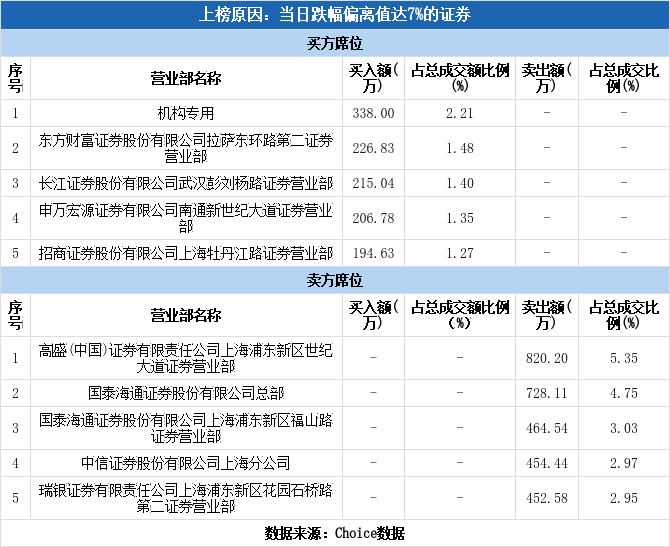The width and height of the screenshot is (670, 547).
Task: Click buy amount 194.63
Action: click(373, 253)
